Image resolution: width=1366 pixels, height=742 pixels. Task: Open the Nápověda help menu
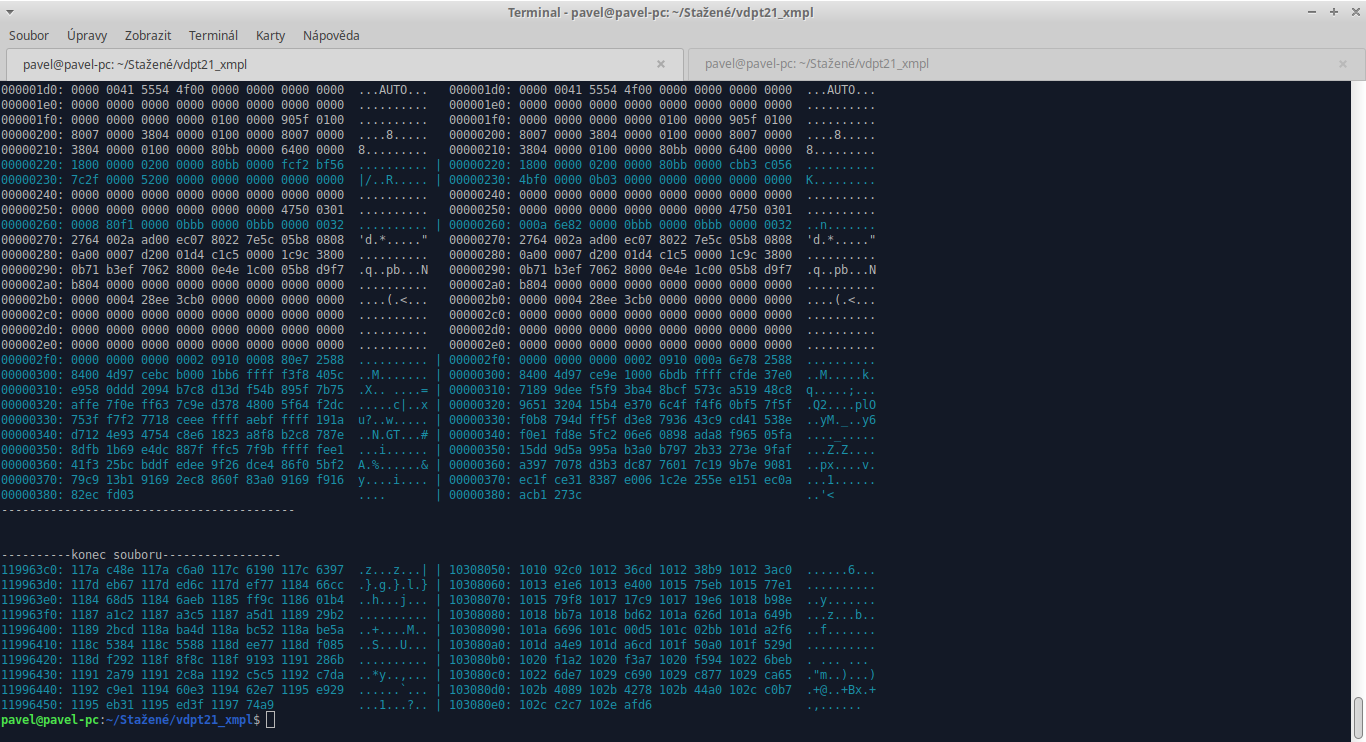pos(329,35)
